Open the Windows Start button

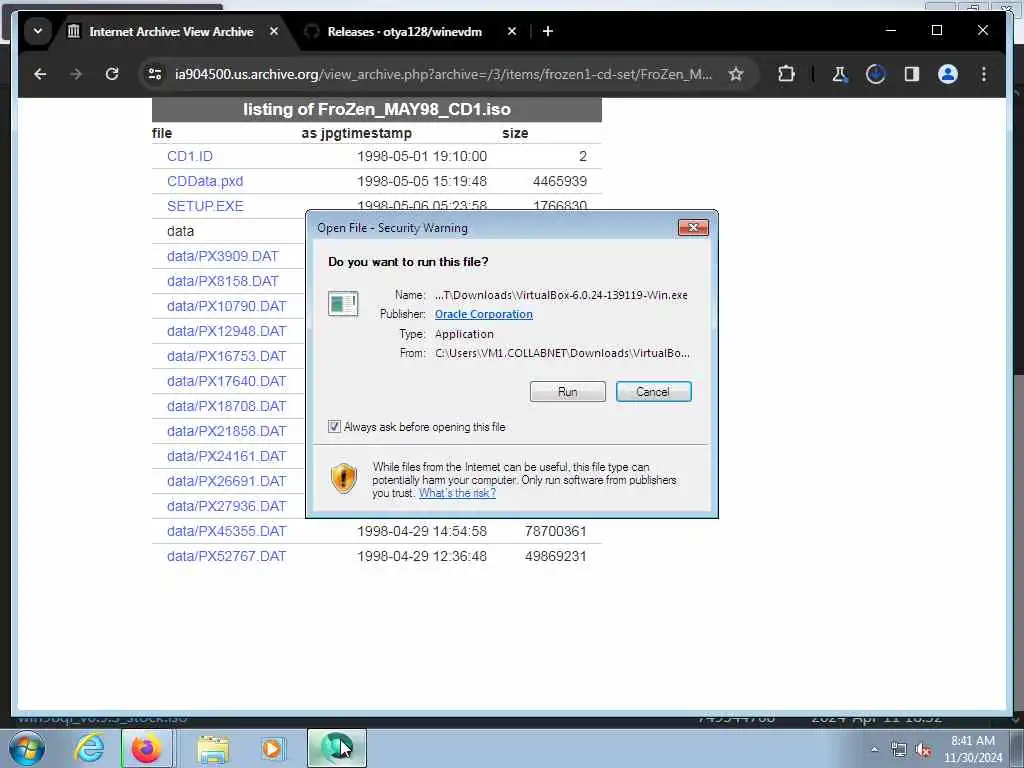[x=26, y=748]
